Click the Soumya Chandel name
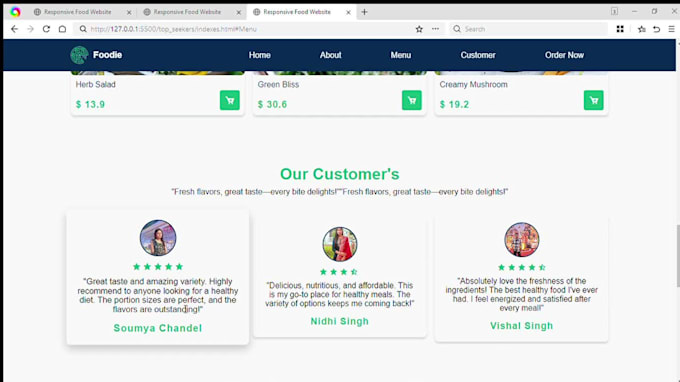 (x=158, y=328)
